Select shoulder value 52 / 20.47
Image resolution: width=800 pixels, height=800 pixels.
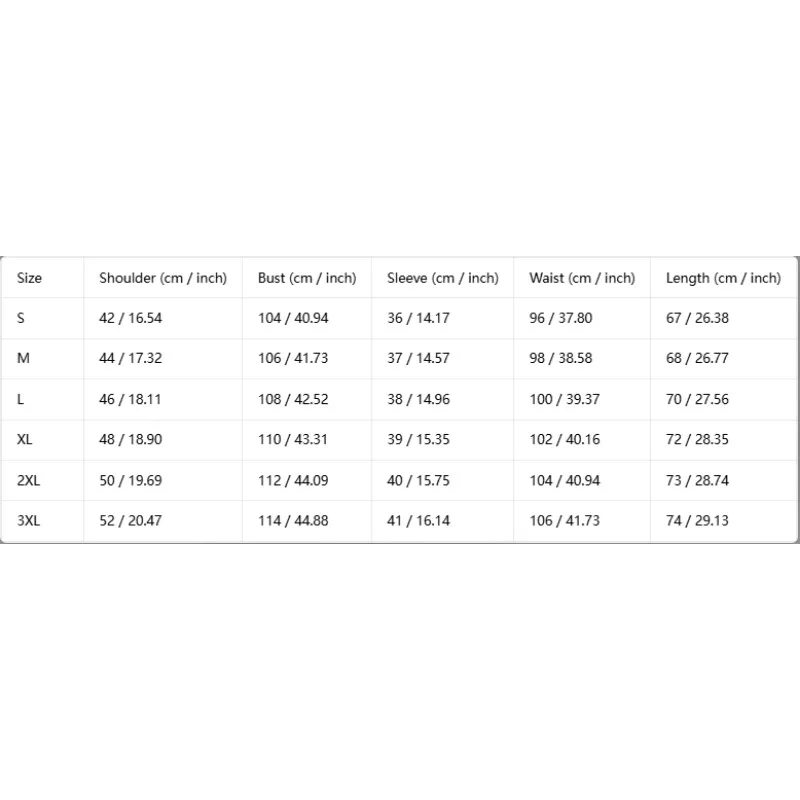[x=130, y=520]
